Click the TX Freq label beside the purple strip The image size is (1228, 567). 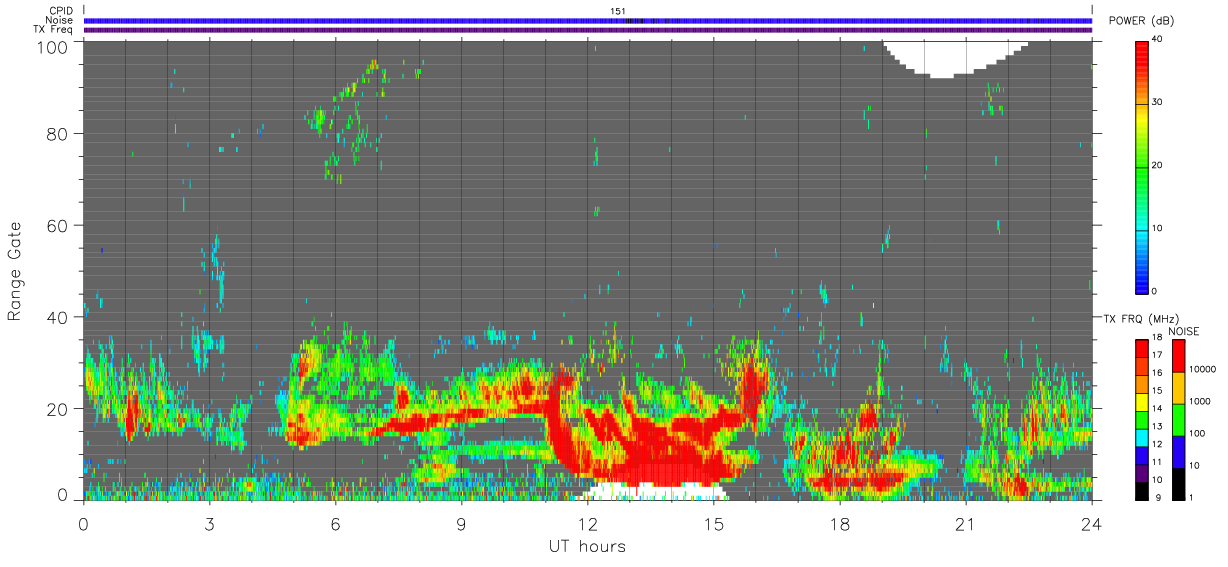click(x=53, y=29)
